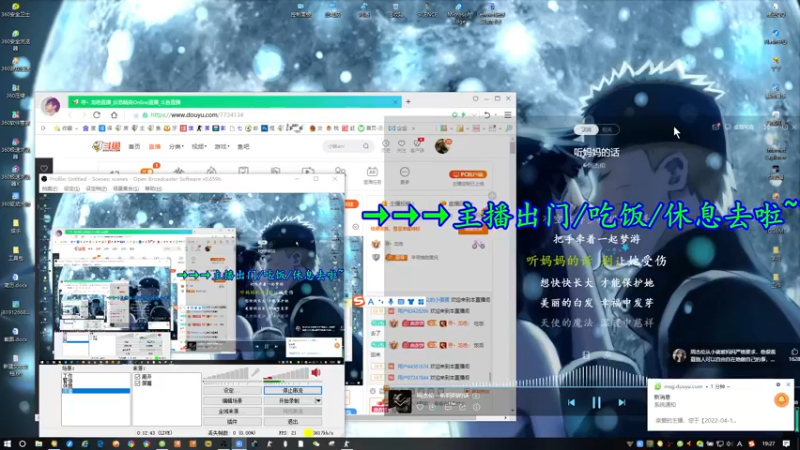
Task: Close the msg.douyu.com notification popup
Action: (788, 384)
